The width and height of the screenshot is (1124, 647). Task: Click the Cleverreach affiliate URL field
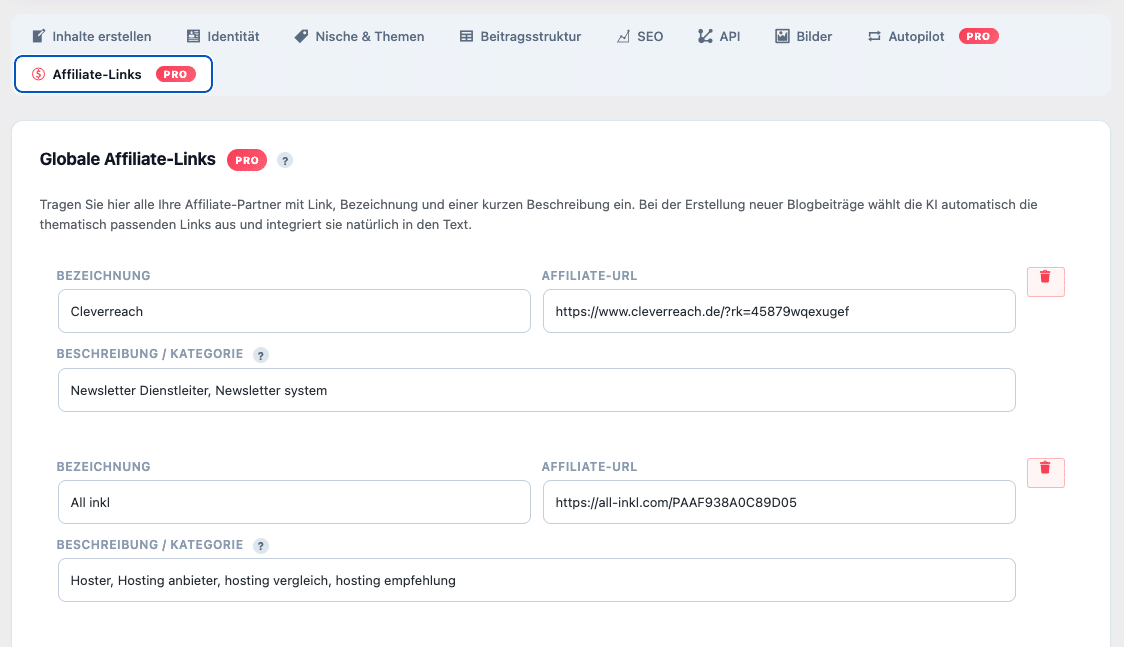[778, 311]
